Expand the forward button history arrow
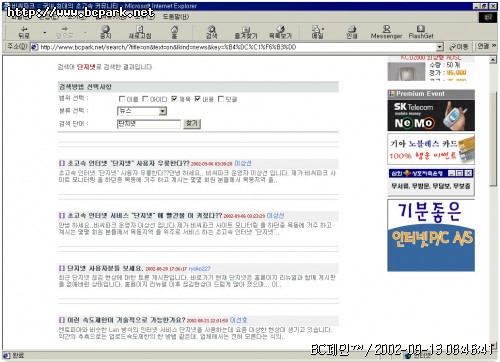The image size is (500, 362). pos(85,33)
